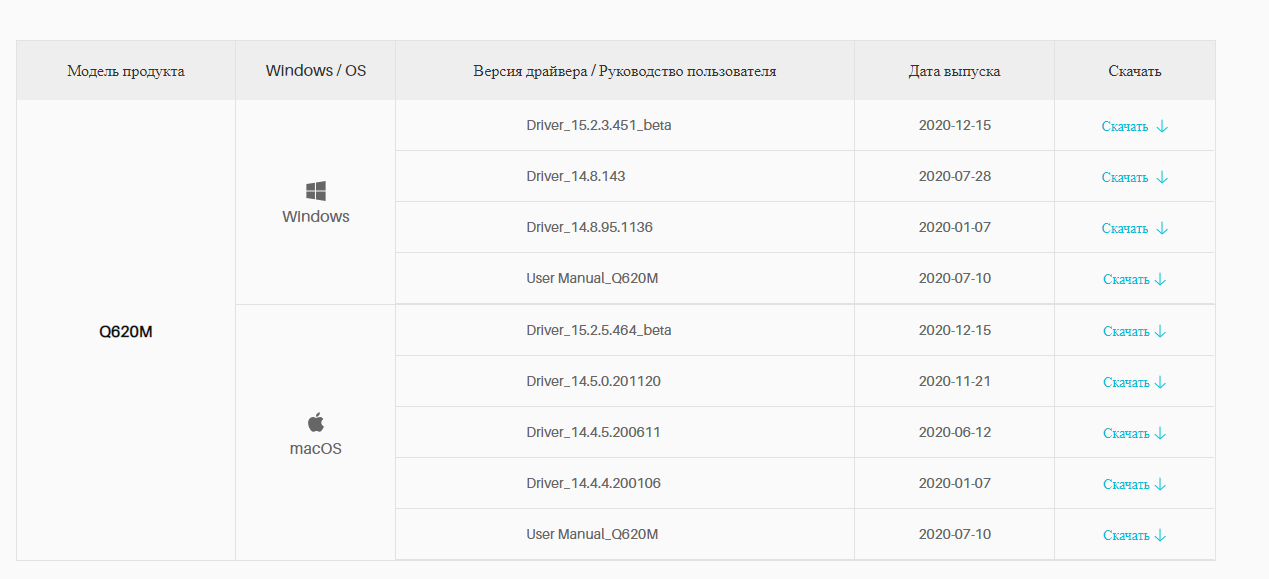The height and width of the screenshot is (579, 1269).
Task: Download the macOS User Manual_Q620M
Action: [1134, 535]
